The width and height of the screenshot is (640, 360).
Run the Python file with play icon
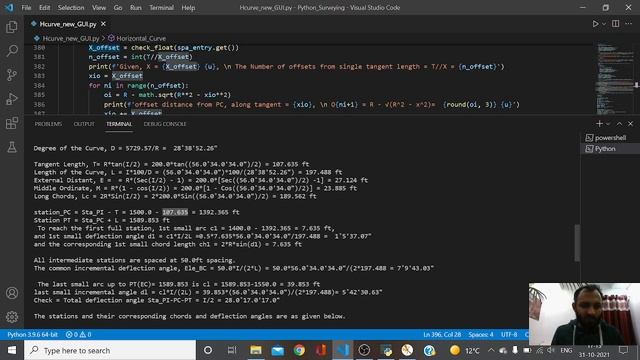click(596, 24)
